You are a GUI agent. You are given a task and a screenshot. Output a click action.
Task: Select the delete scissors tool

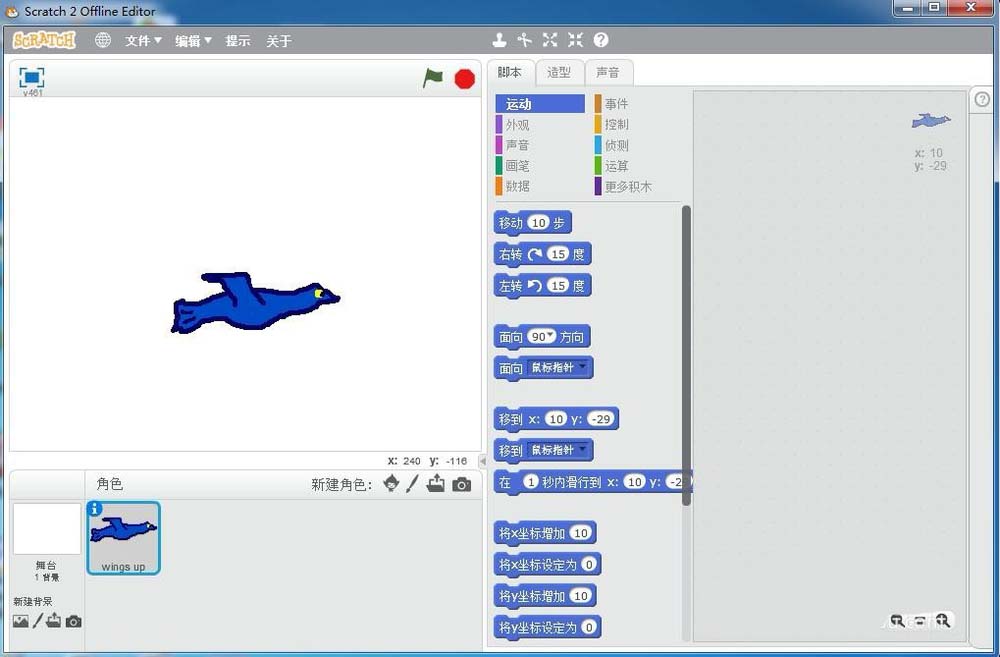(x=525, y=40)
